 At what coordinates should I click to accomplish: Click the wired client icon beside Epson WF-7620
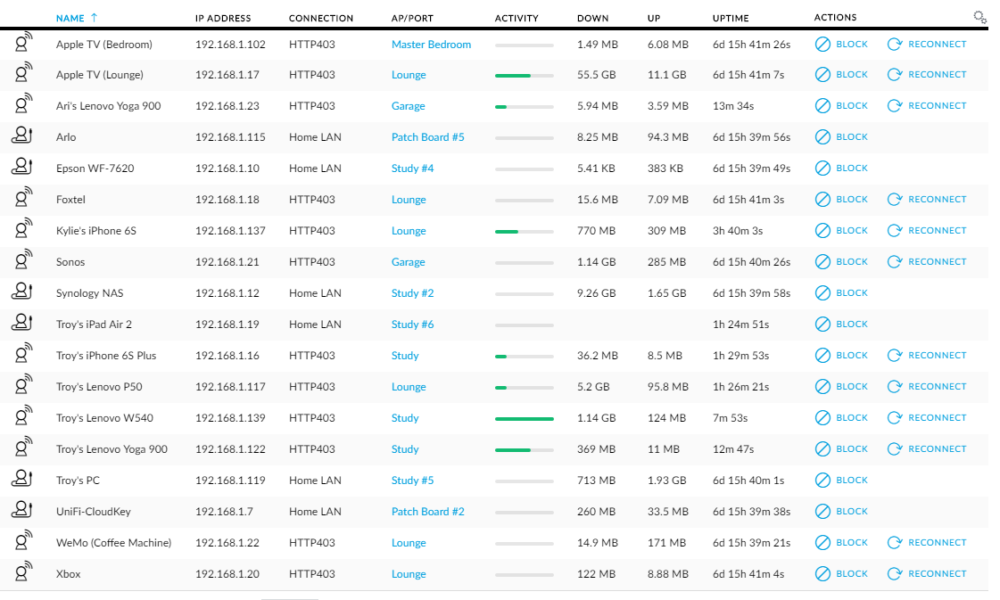pos(21,168)
